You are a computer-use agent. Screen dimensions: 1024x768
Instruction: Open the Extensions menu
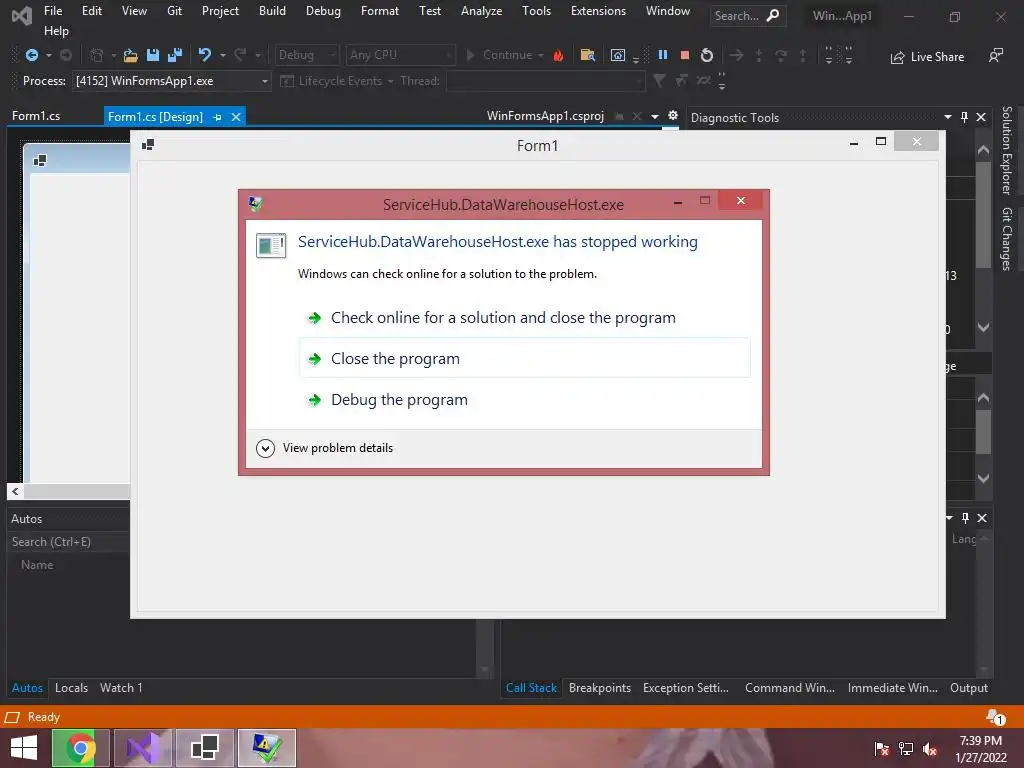click(x=598, y=11)
